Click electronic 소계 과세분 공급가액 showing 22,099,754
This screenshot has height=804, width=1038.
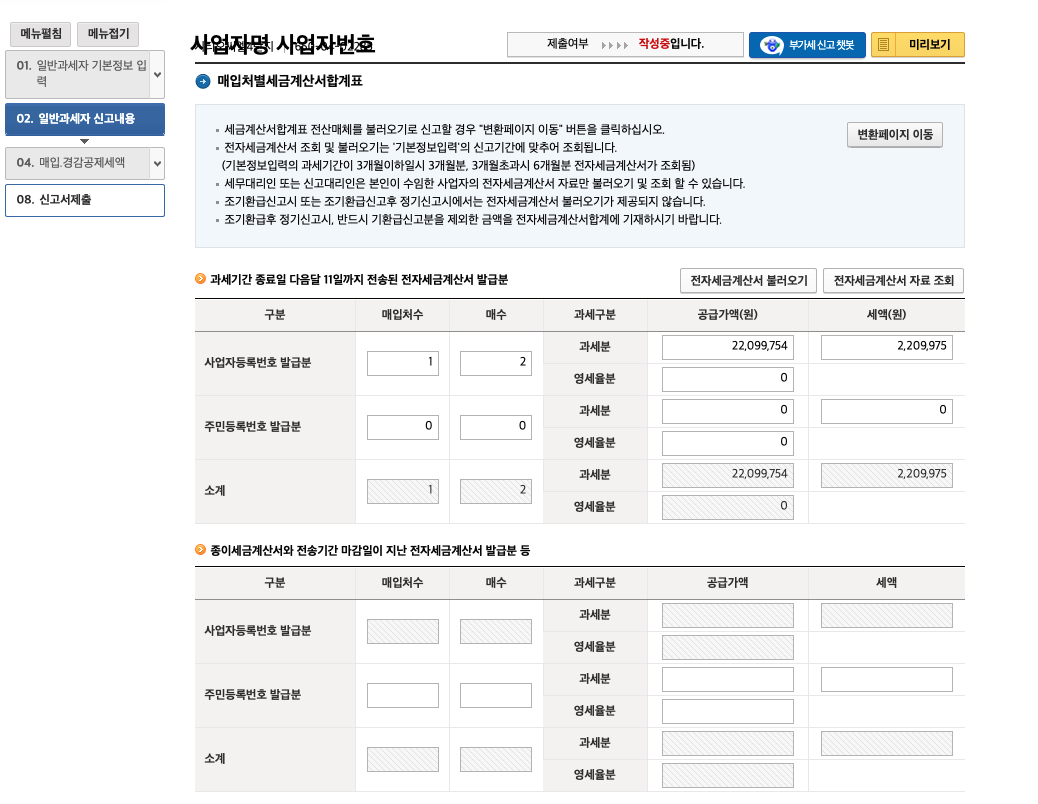[x=728, y=475]
